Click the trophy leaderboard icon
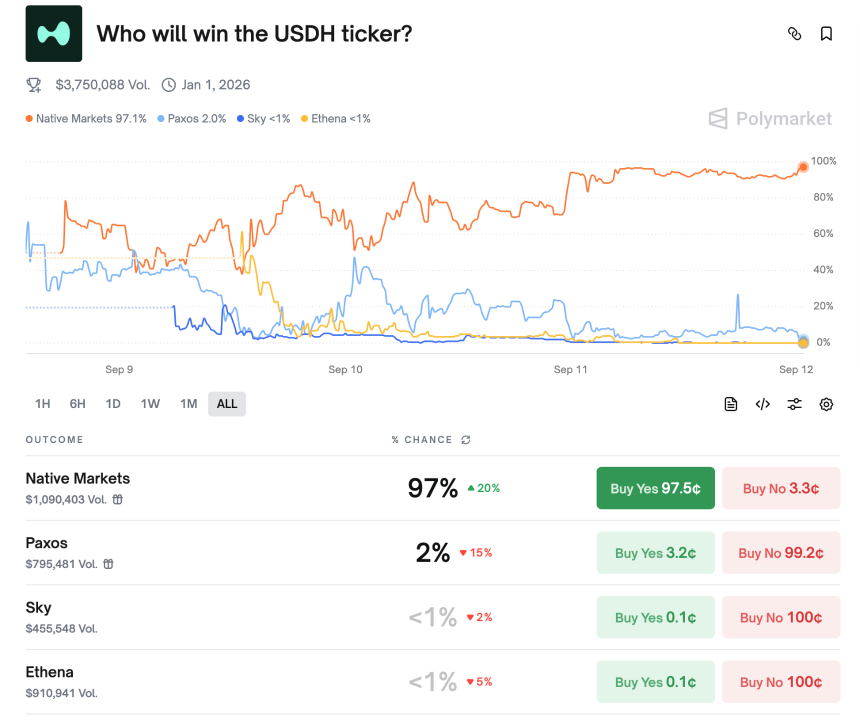The height and width of the screenshot is (725, 860). click(32, 85)
